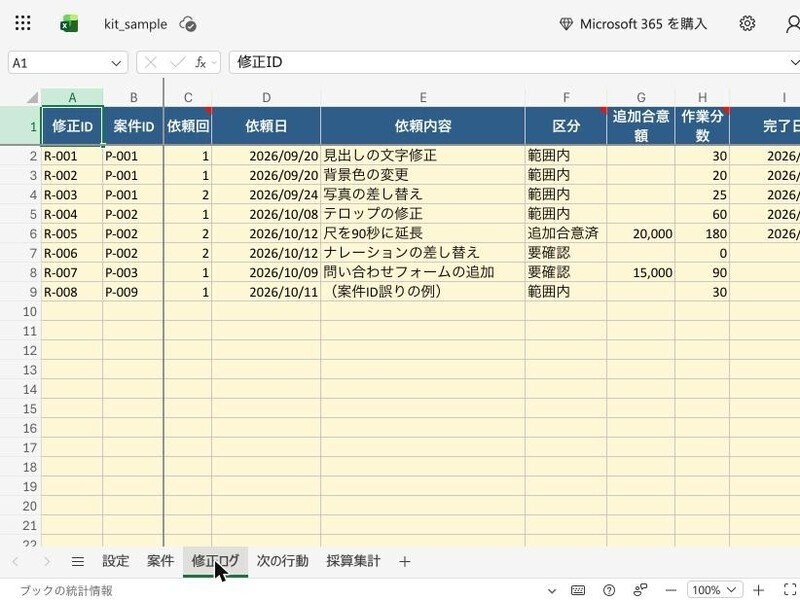This screenshot has height=600, width=800.
Task: Select the 修正ID header cell
Action: tap(72, 126)
